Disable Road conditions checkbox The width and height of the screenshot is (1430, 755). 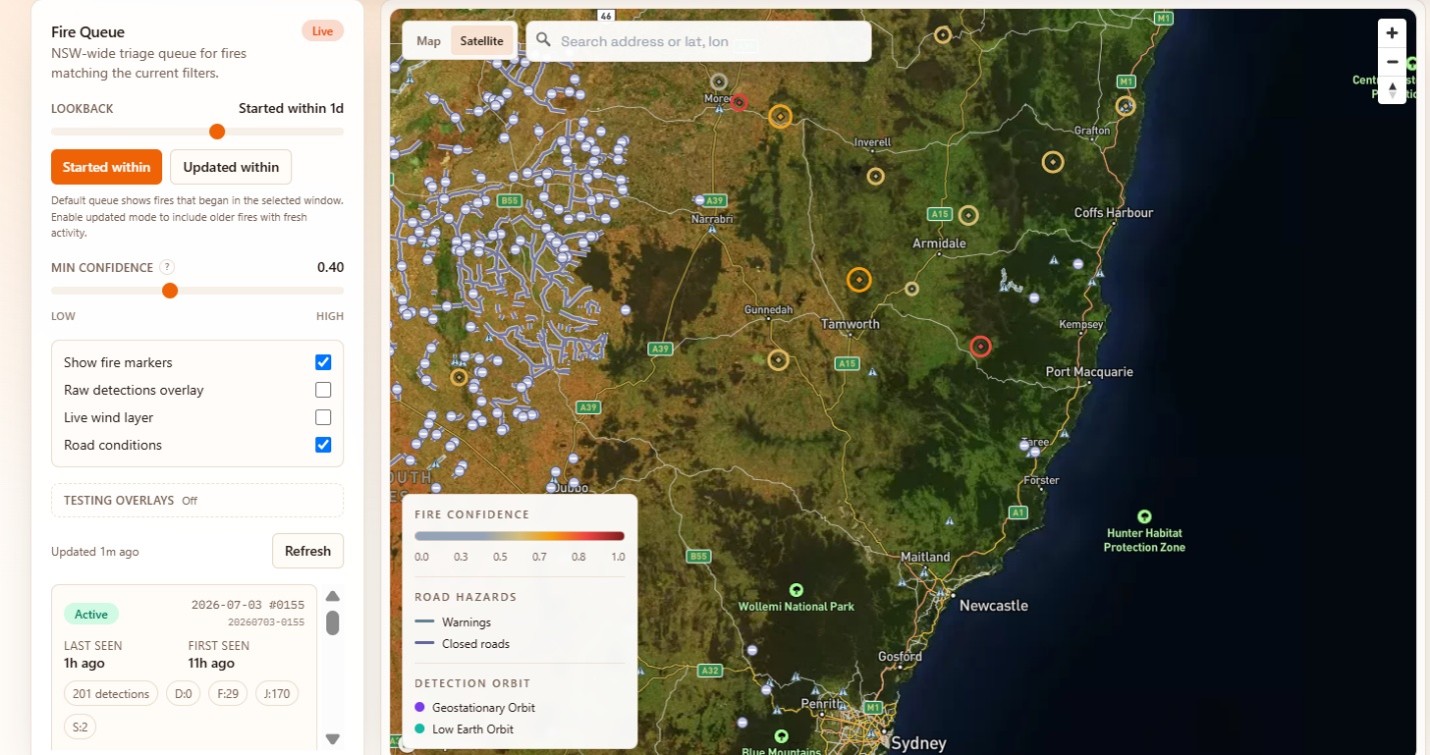[323, 445]
